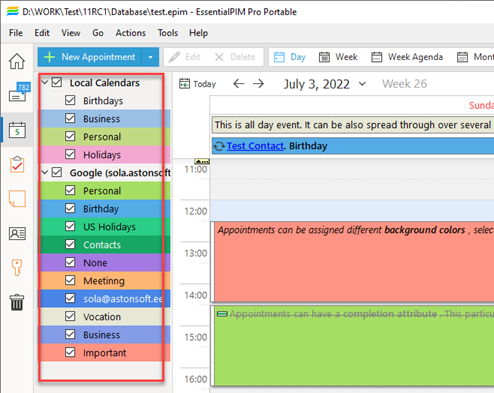Open the Notes module sticky note icon

(x=17, y=199)
